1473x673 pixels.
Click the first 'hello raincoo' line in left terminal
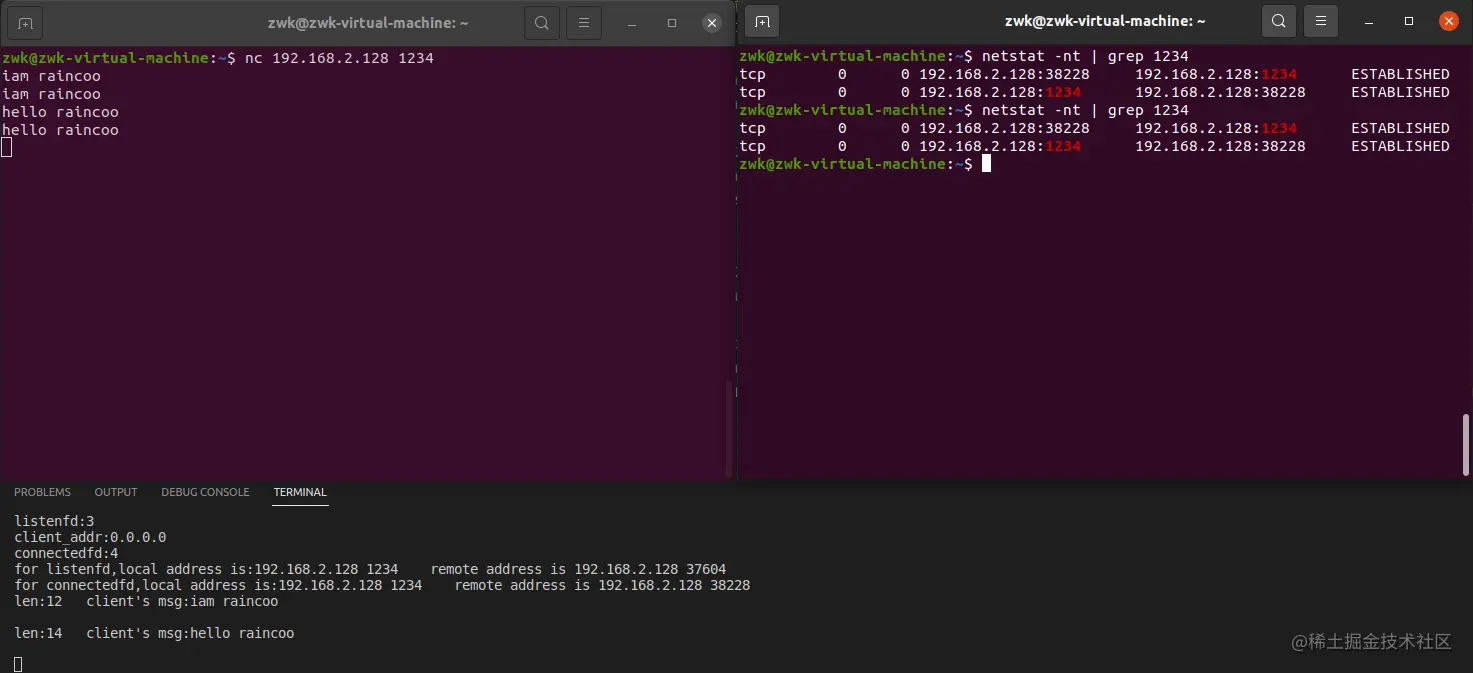tap(60, 112)
